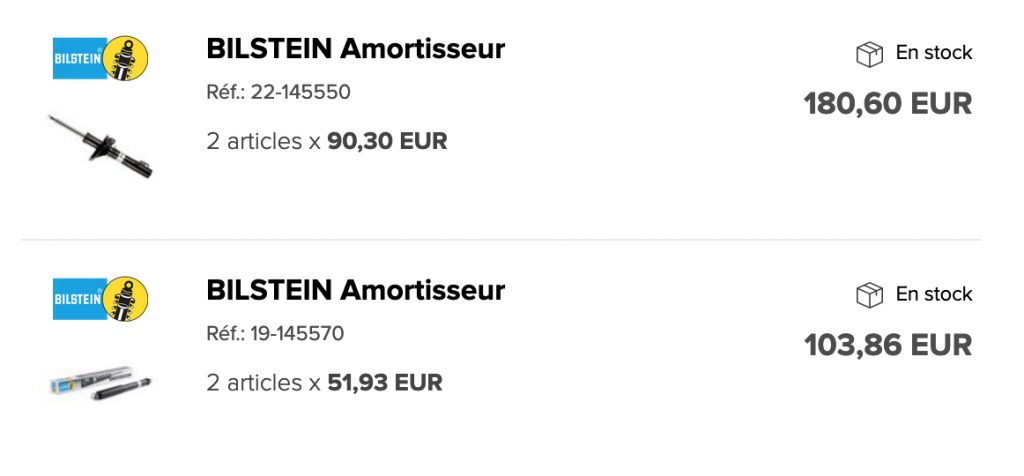Open the first BILSTEIN Amortisseur title
Screen dimensions: 1024x476
355,49
